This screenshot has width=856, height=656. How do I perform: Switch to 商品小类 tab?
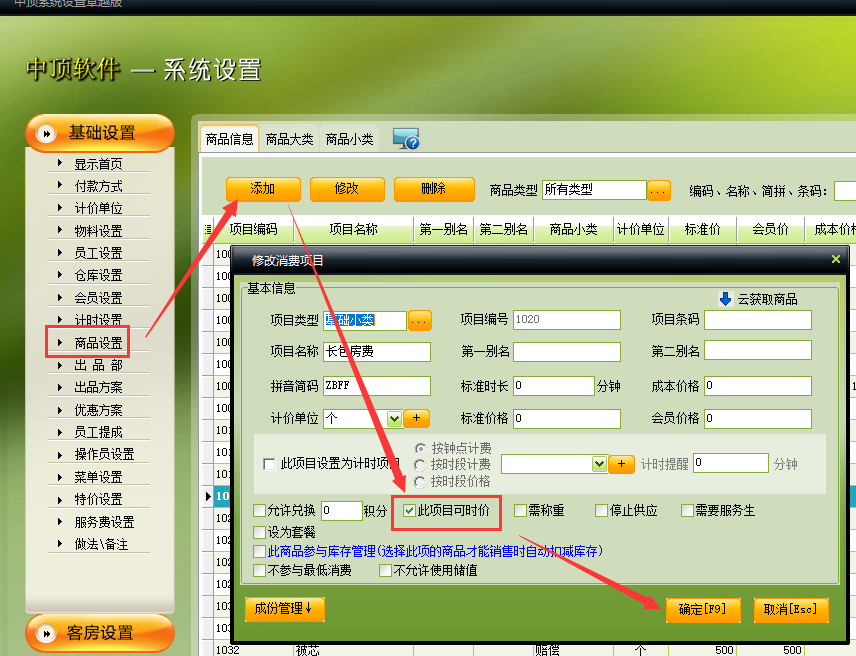[349, 139]
